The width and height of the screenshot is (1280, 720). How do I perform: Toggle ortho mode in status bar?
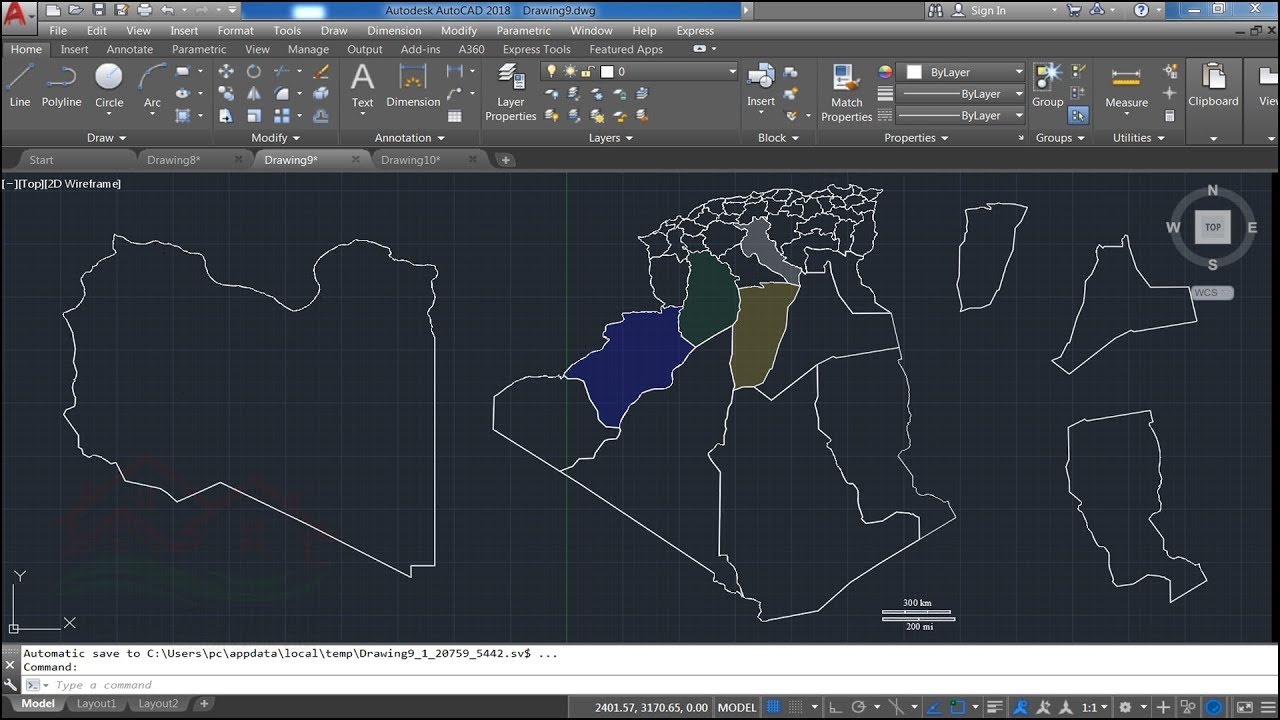[835, 707]
